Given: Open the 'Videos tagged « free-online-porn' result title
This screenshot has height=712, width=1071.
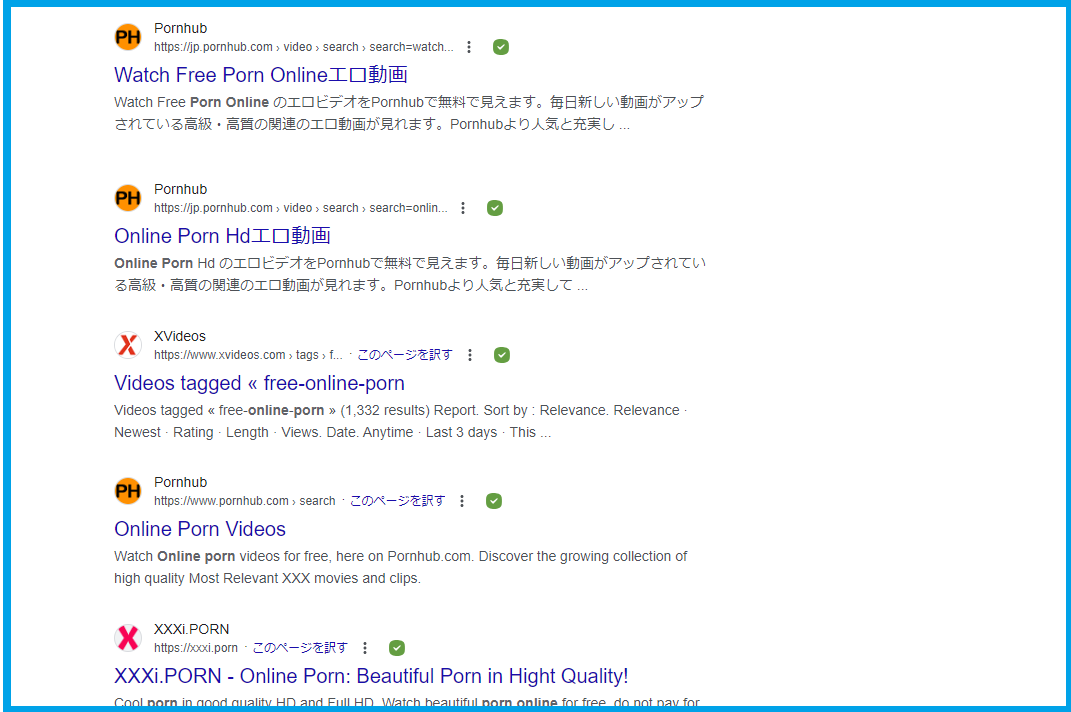Looking at the screenshot, I should [259, 383].
